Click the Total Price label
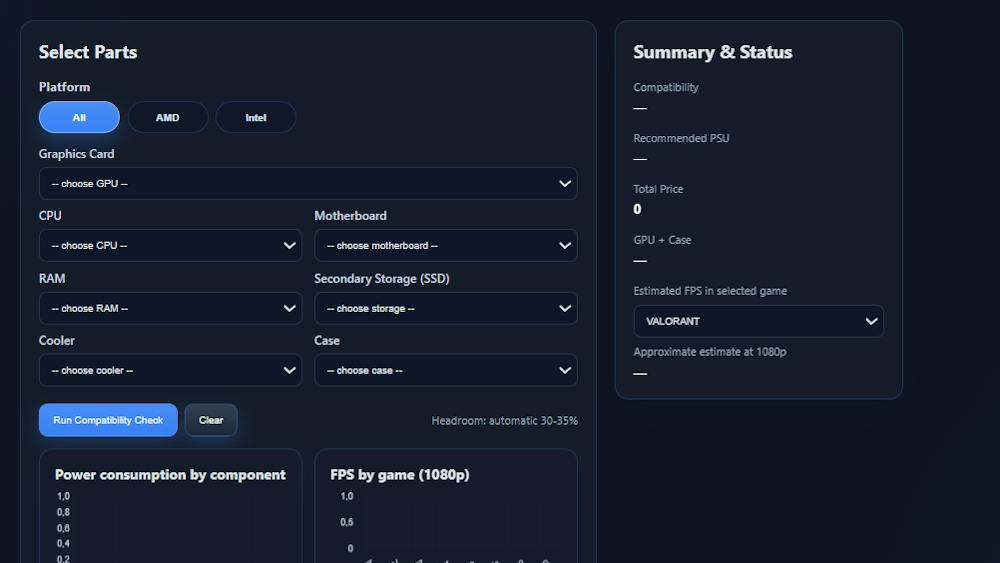 tap(658, 189)
